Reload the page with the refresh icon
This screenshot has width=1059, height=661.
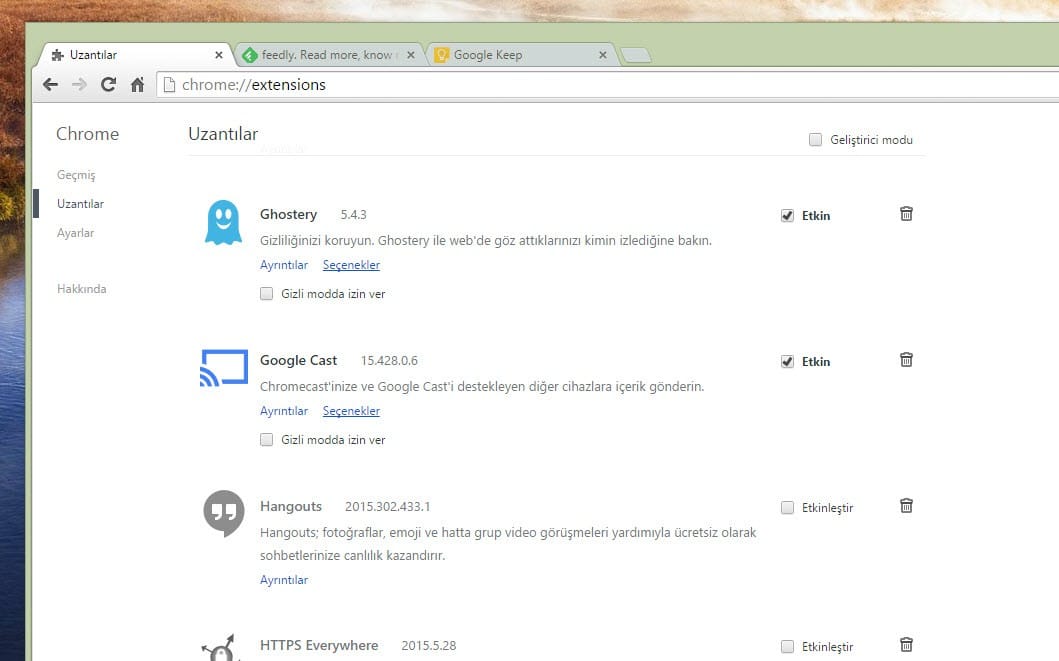pyautogui.click(x=108, y=85)
